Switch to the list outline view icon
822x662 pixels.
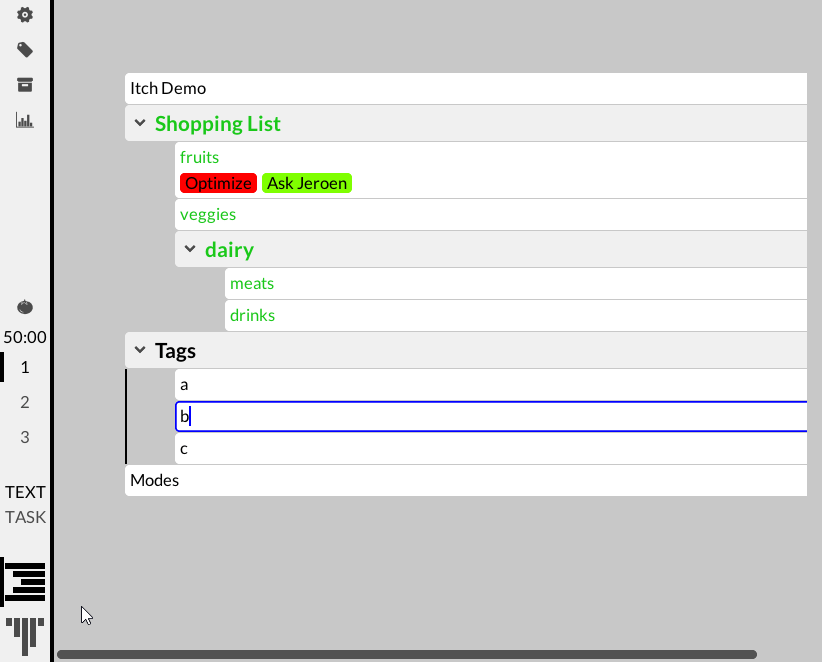coord(25,582)
